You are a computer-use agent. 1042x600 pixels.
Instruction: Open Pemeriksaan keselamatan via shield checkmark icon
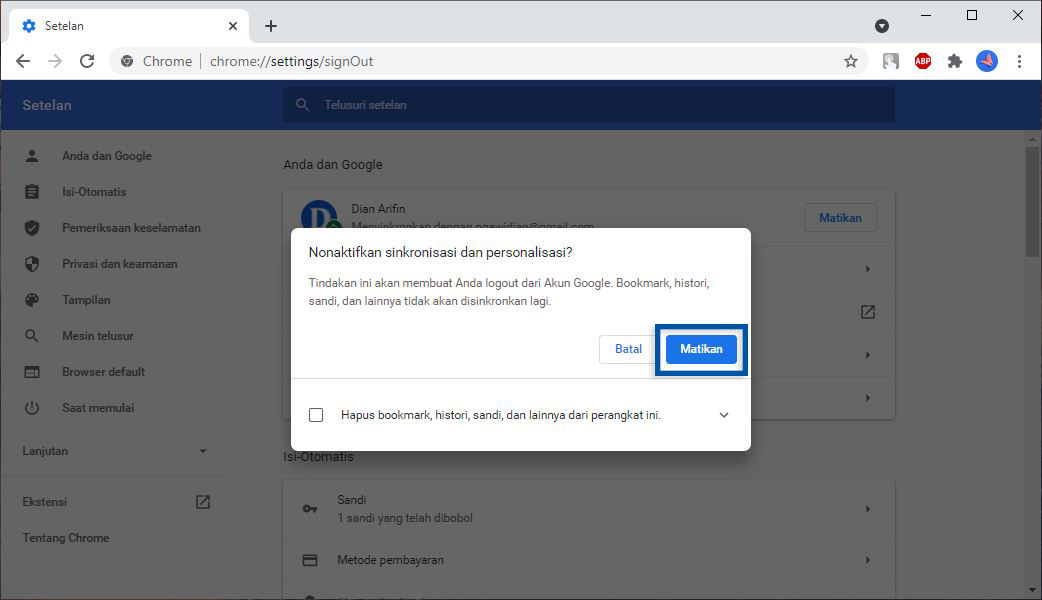30,227
